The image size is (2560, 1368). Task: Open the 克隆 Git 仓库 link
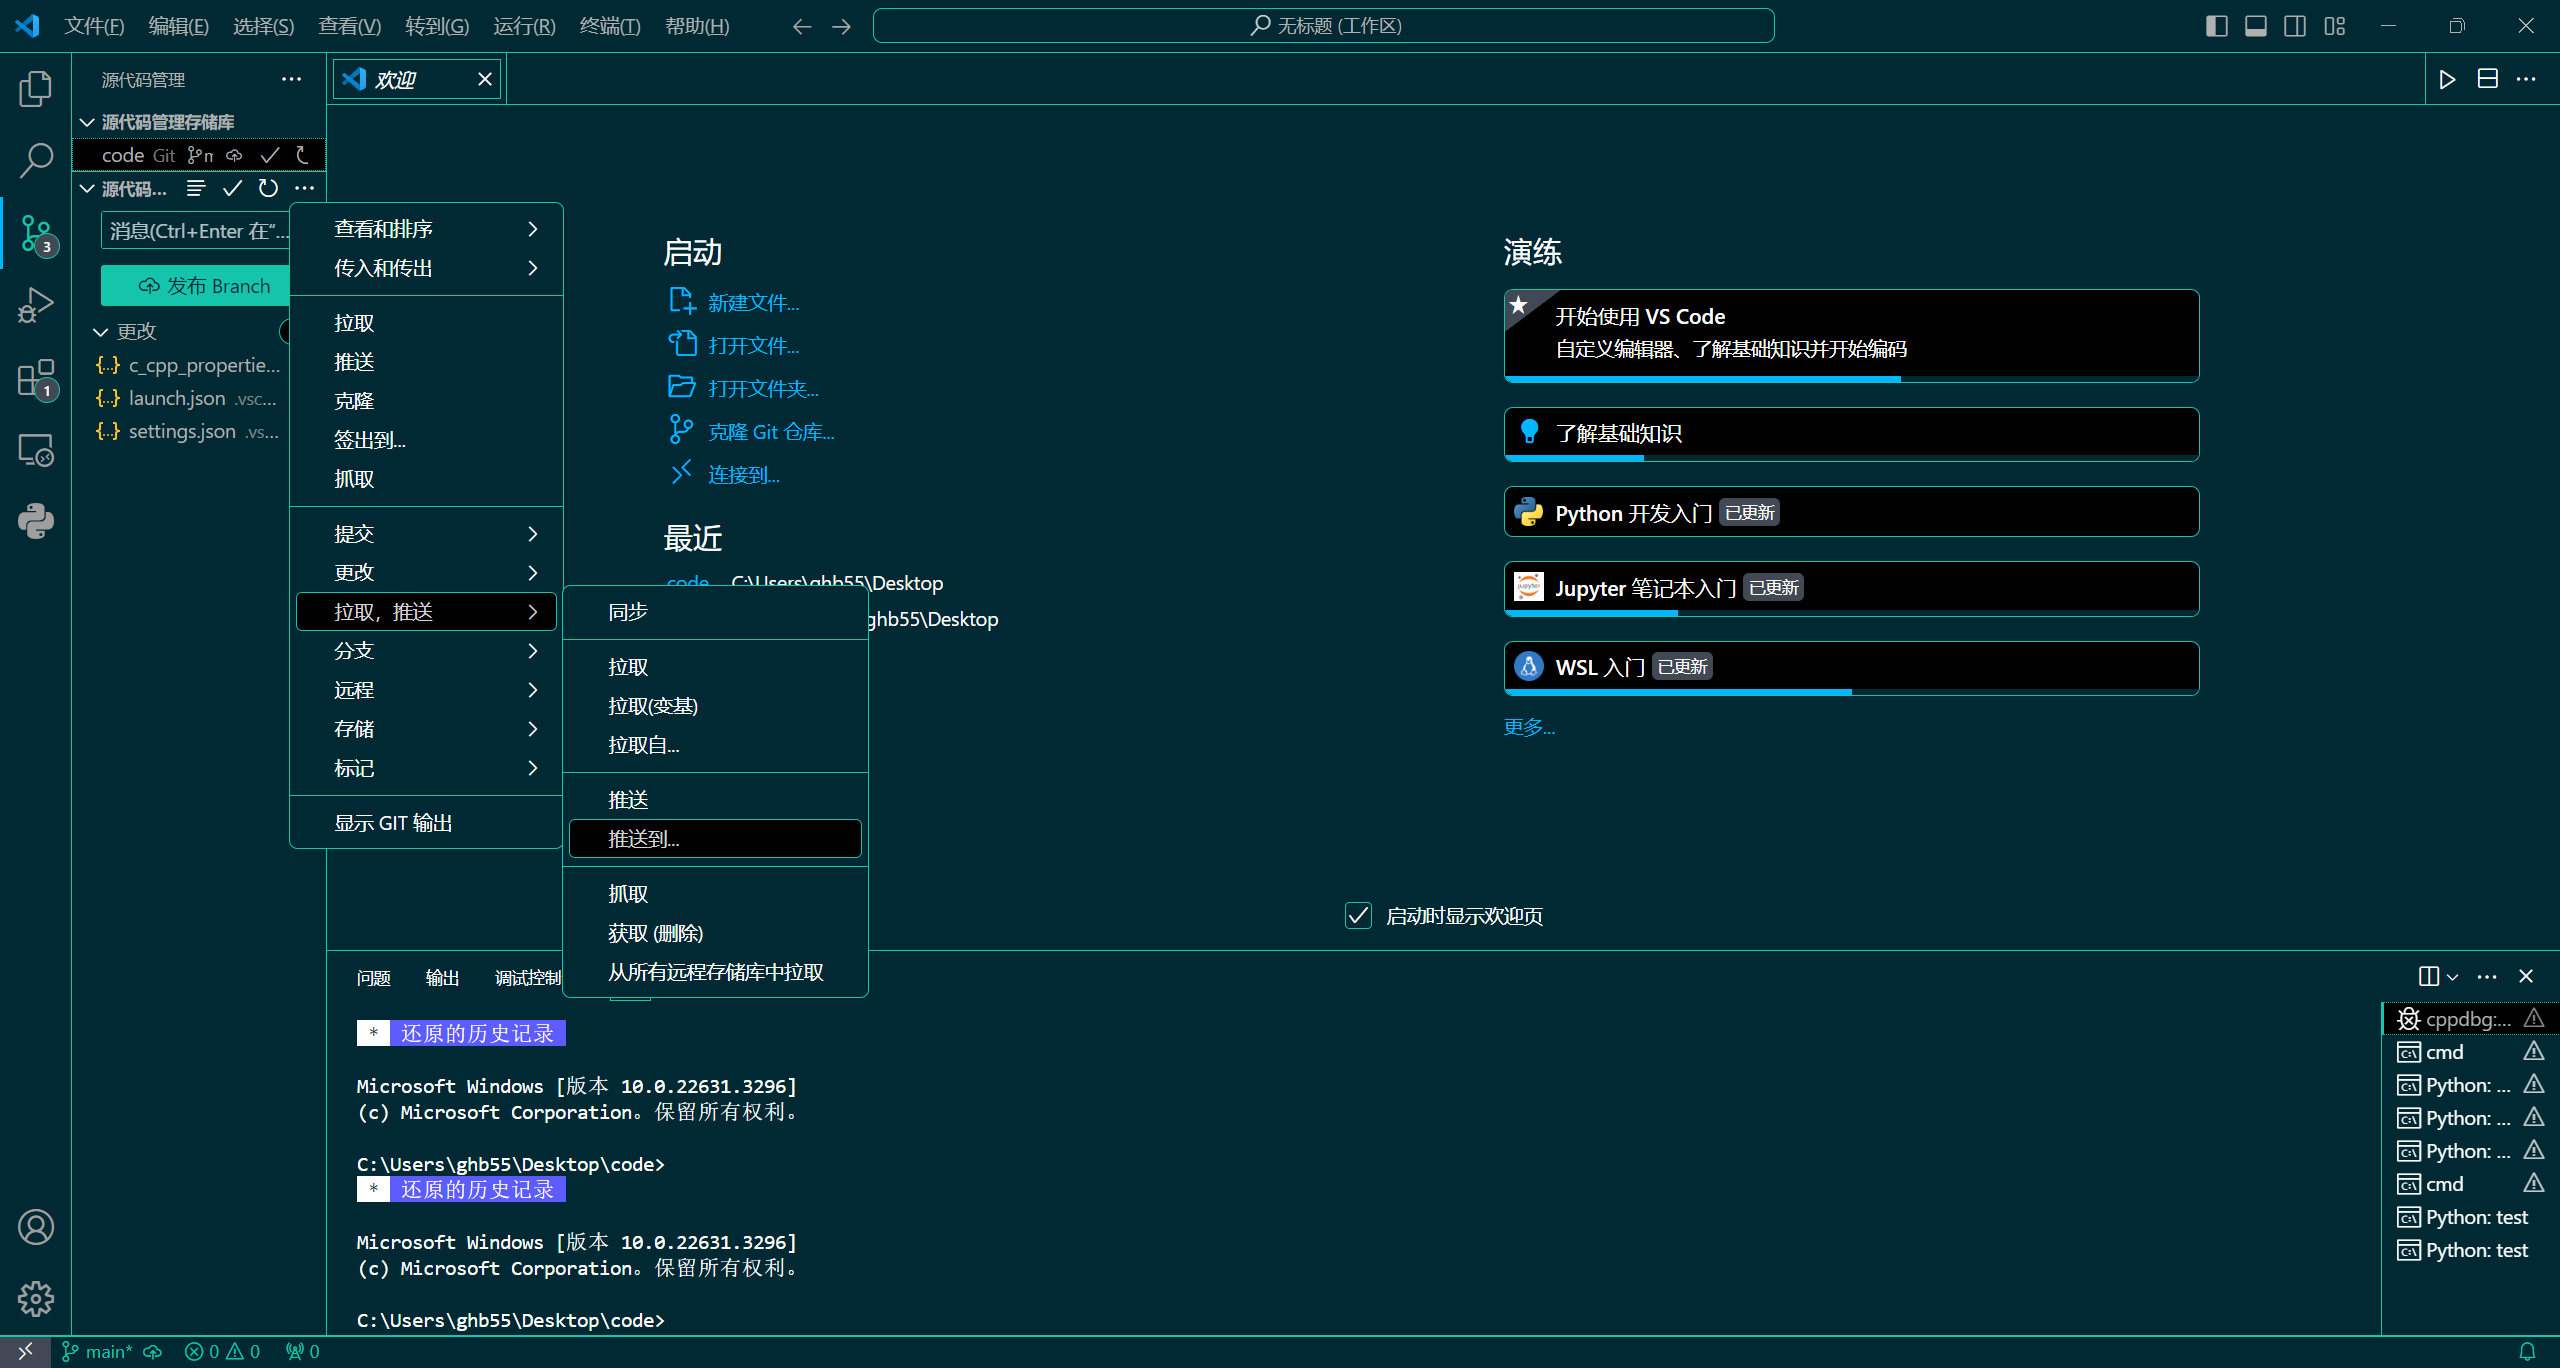tap(770, 432)
